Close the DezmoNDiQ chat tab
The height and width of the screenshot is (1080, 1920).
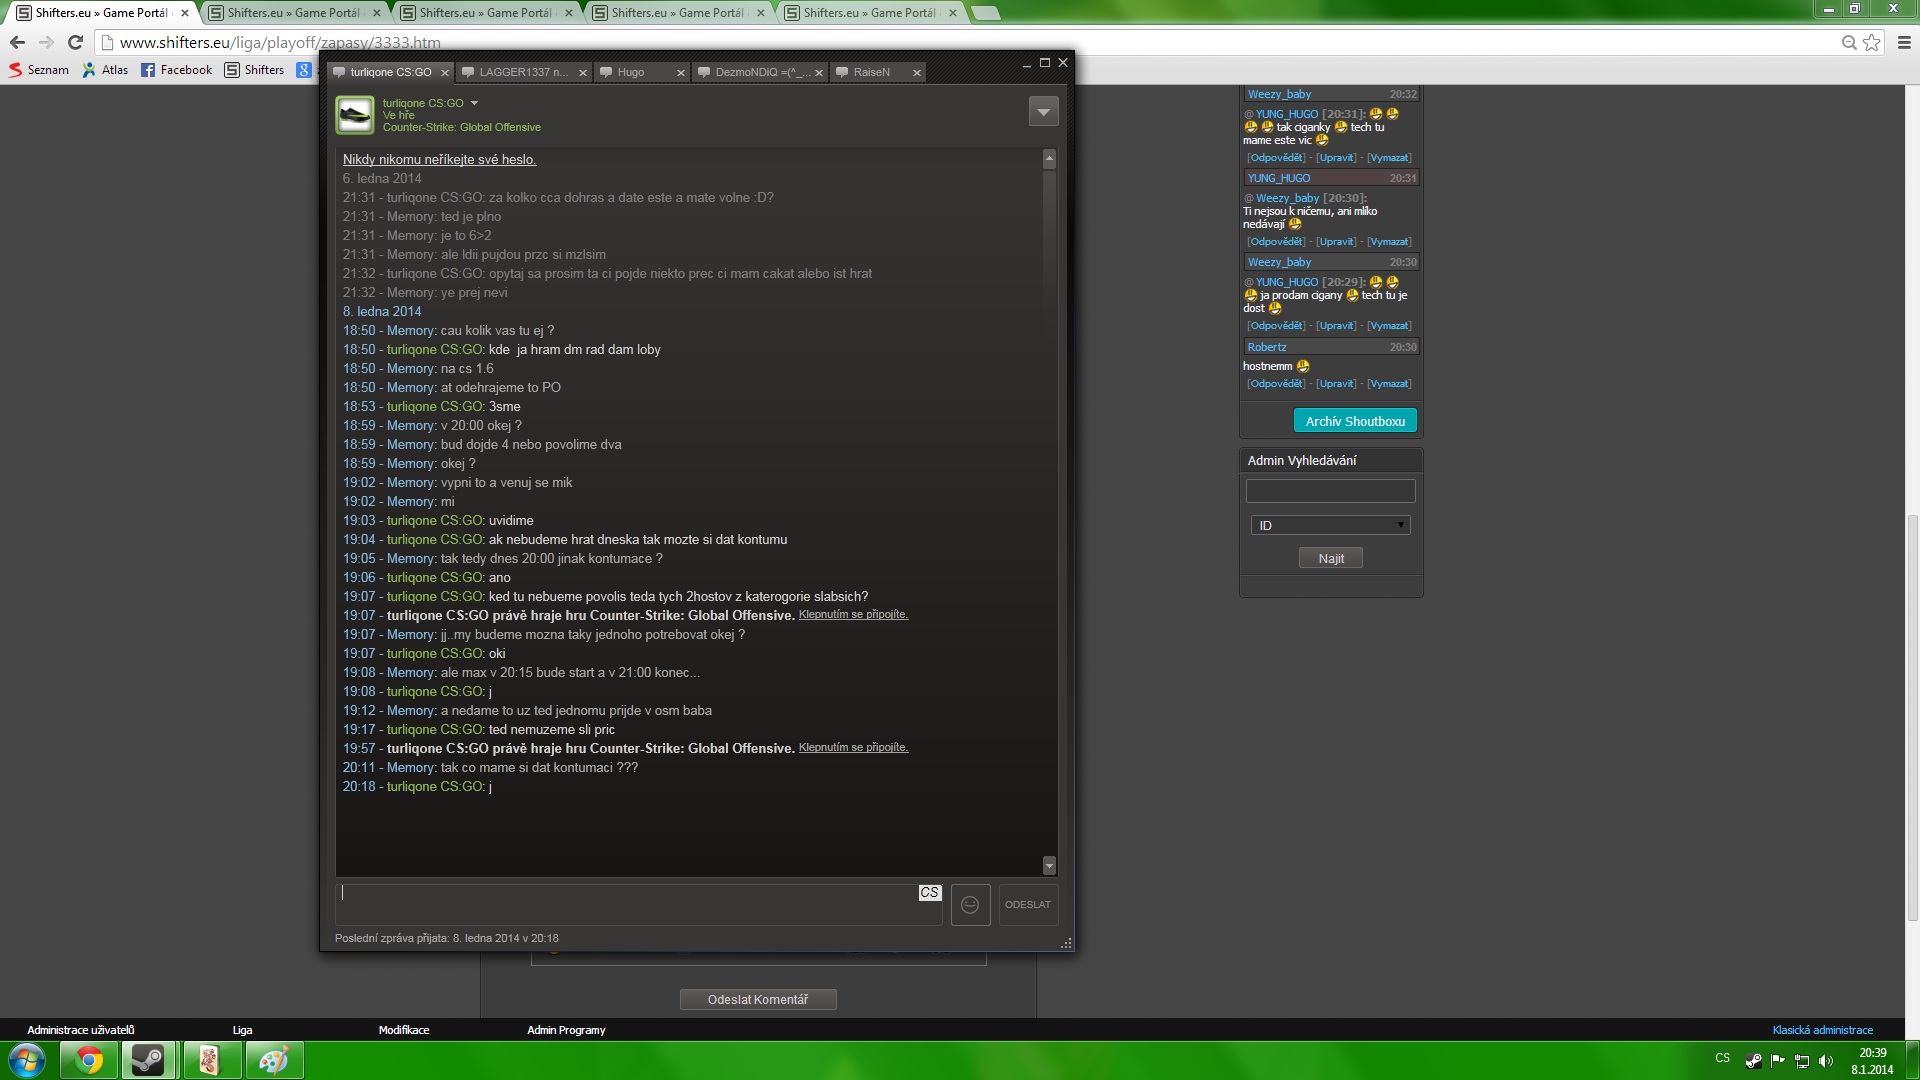pyautogui.click(x=819, y=73)
